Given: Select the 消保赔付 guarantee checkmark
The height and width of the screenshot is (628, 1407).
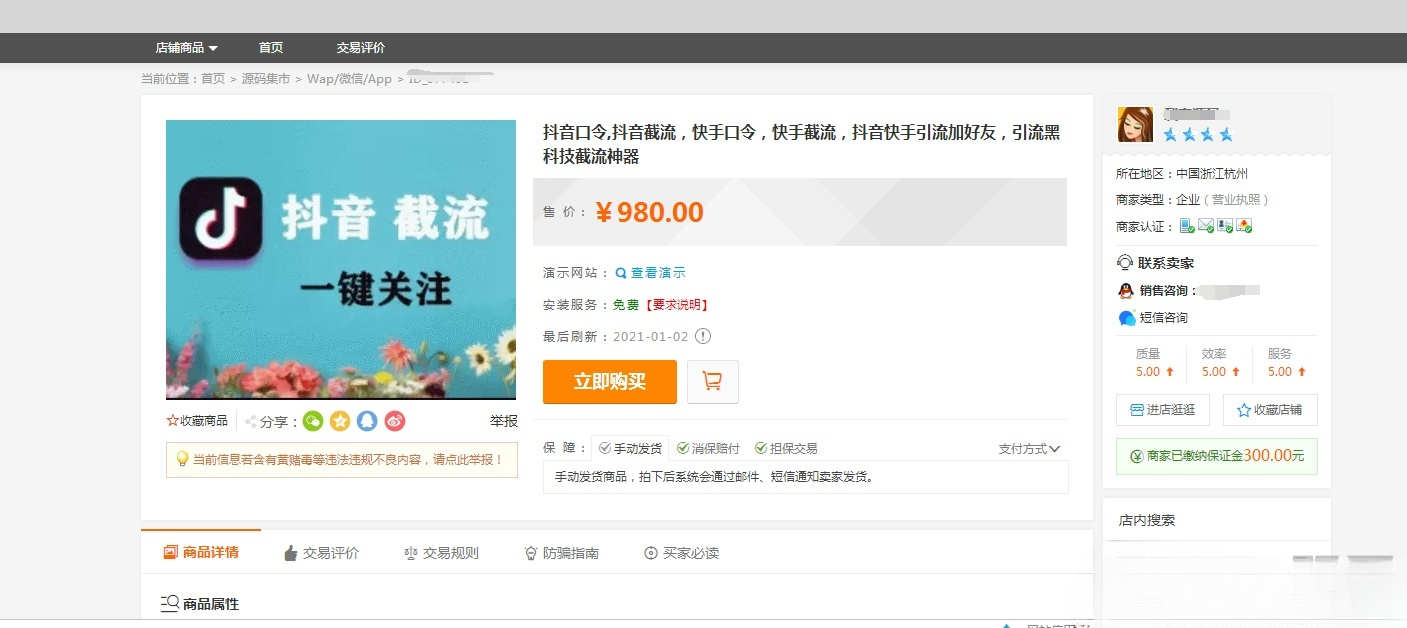Looking at the screenshot, I should tap(681, 447).
